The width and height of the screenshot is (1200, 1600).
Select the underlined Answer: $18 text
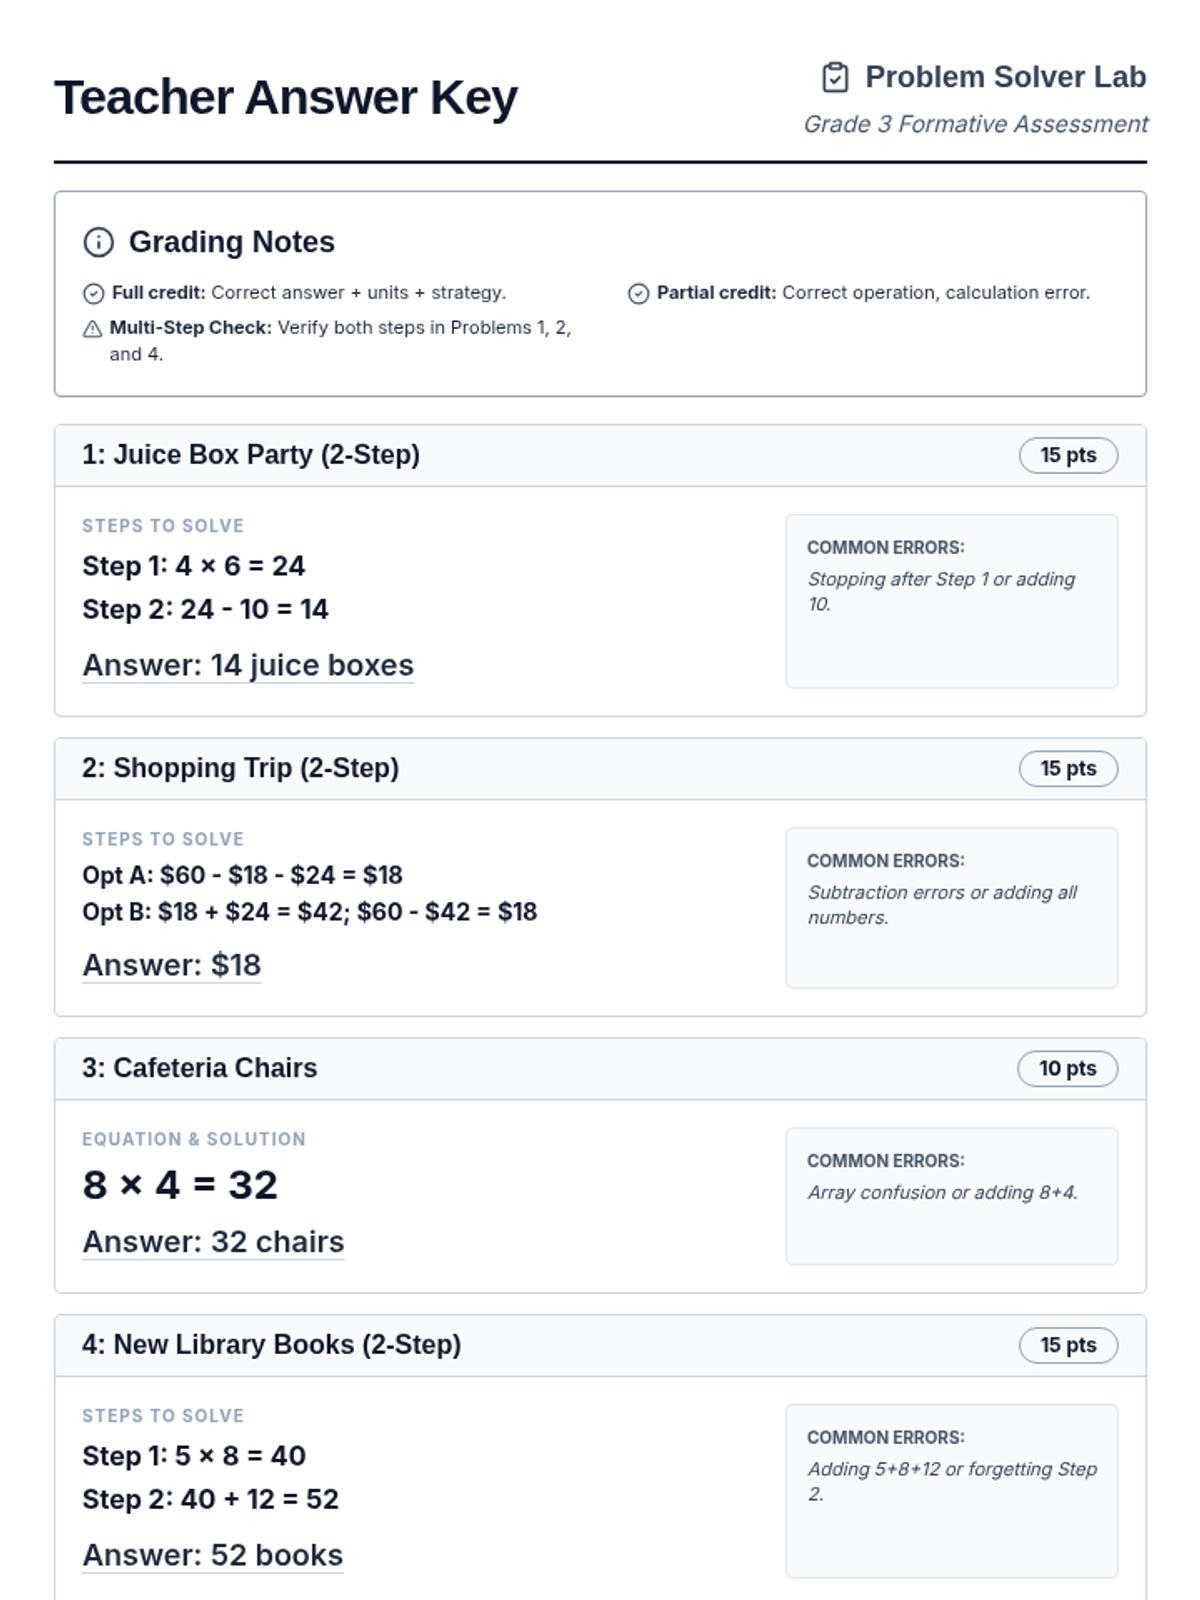tap(172, 965)
